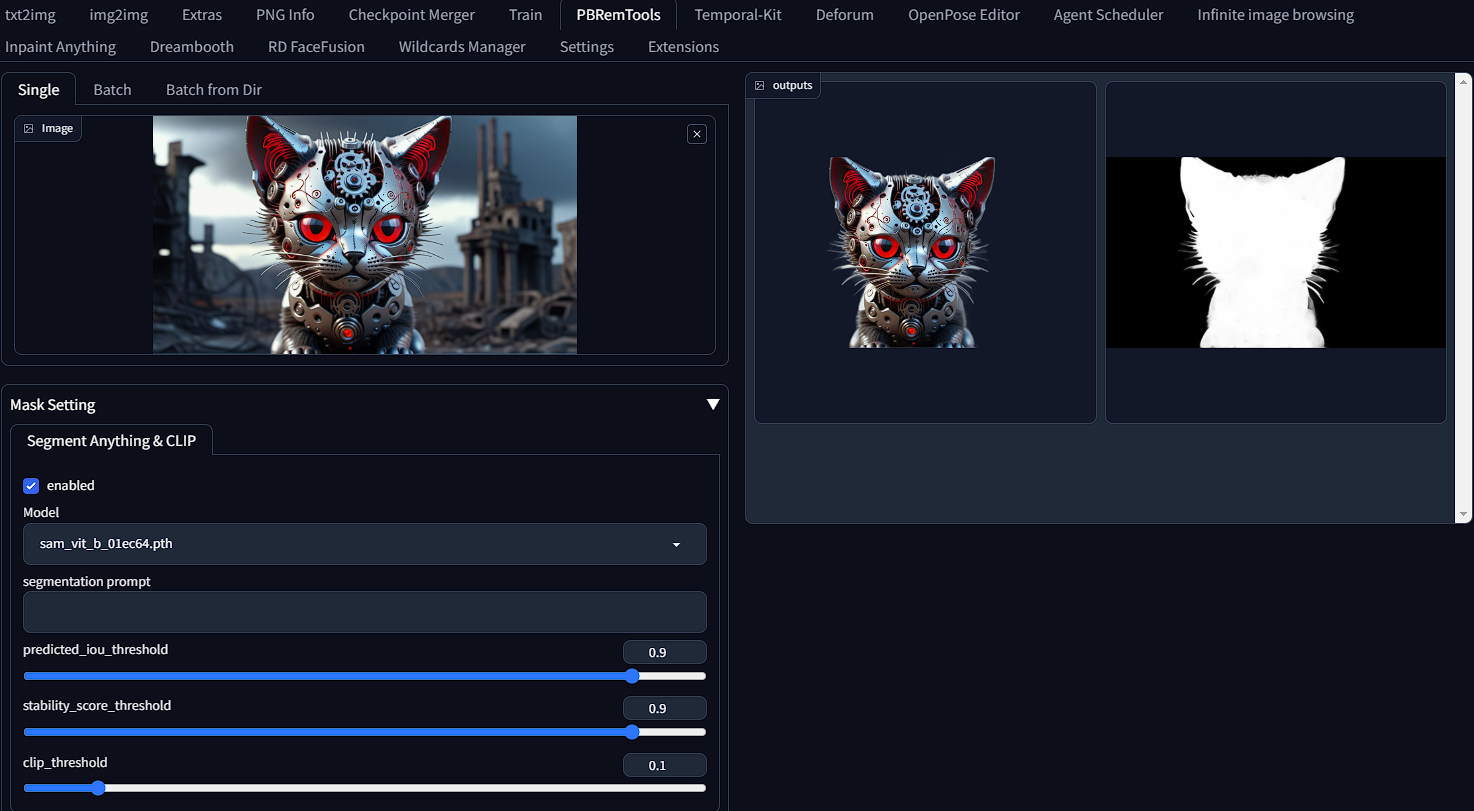
Task: Click the Image icon on the upload panel
Action: [47, 128]
